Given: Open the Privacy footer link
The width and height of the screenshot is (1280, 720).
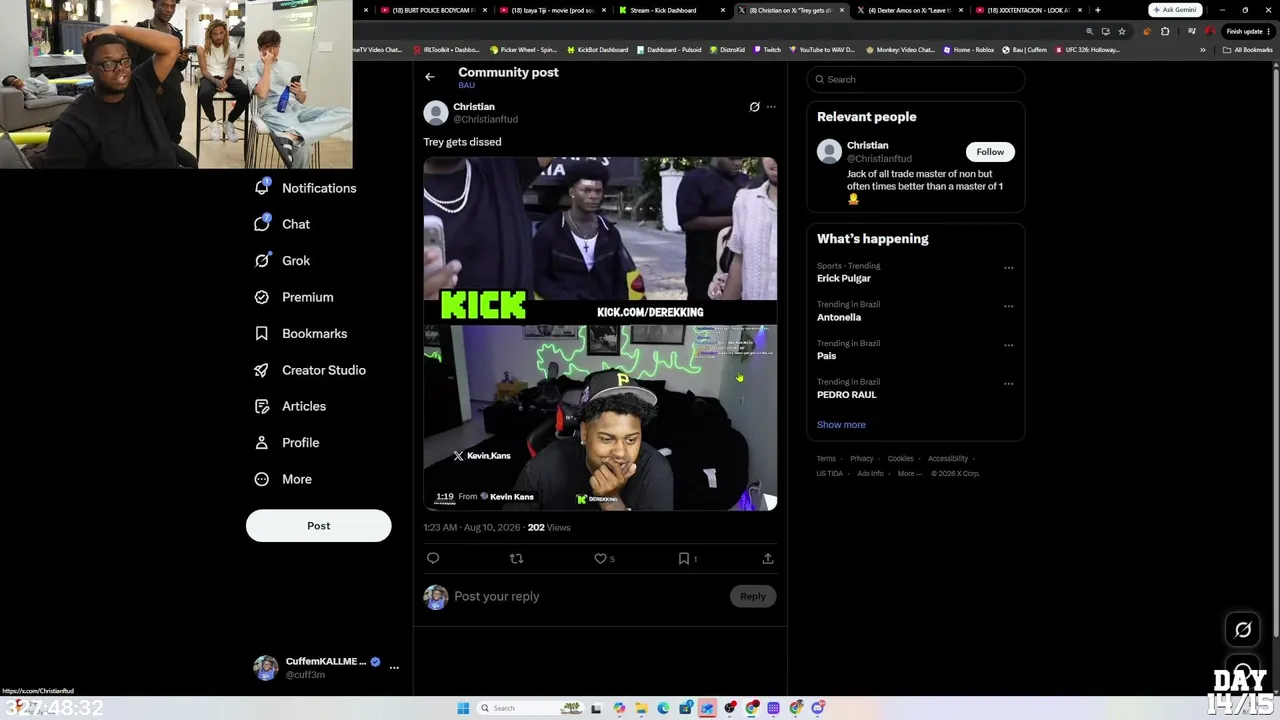Looking at the screenshot, I should pyautogui.click(x=862, y=459).
